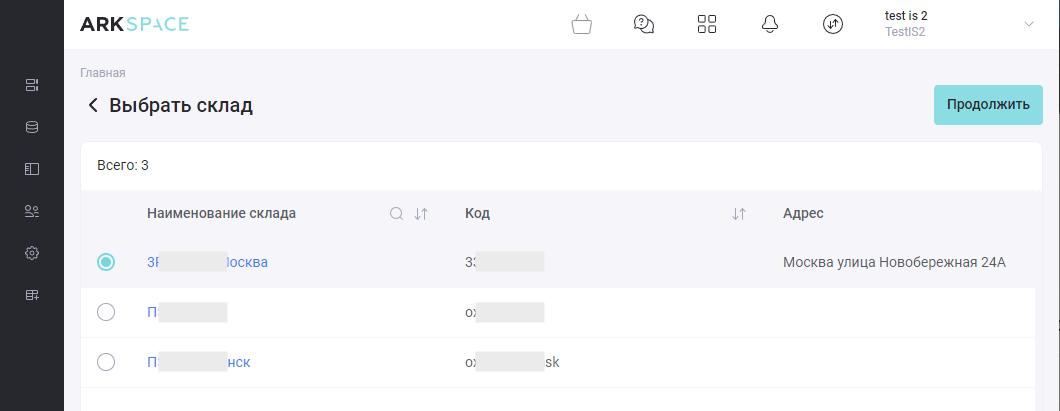The image size is (1060, 411).
Task: Go back using the arrow beside Выбрать склад
Action: point(93,105)
